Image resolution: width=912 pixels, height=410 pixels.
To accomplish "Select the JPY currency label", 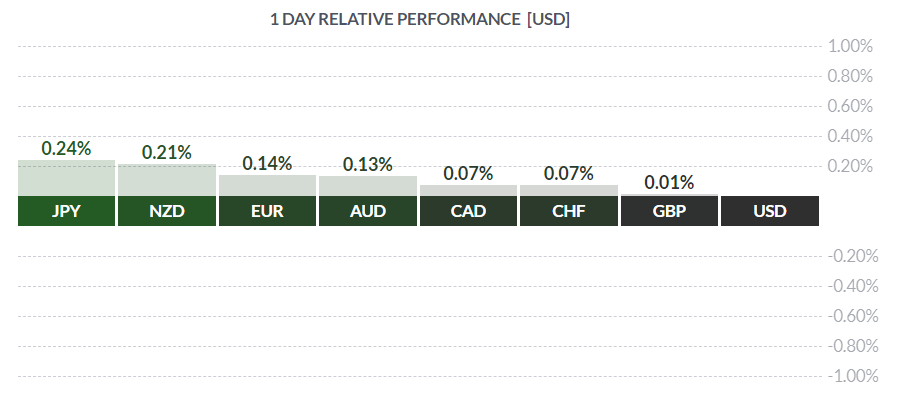I will tap(66, 211).
